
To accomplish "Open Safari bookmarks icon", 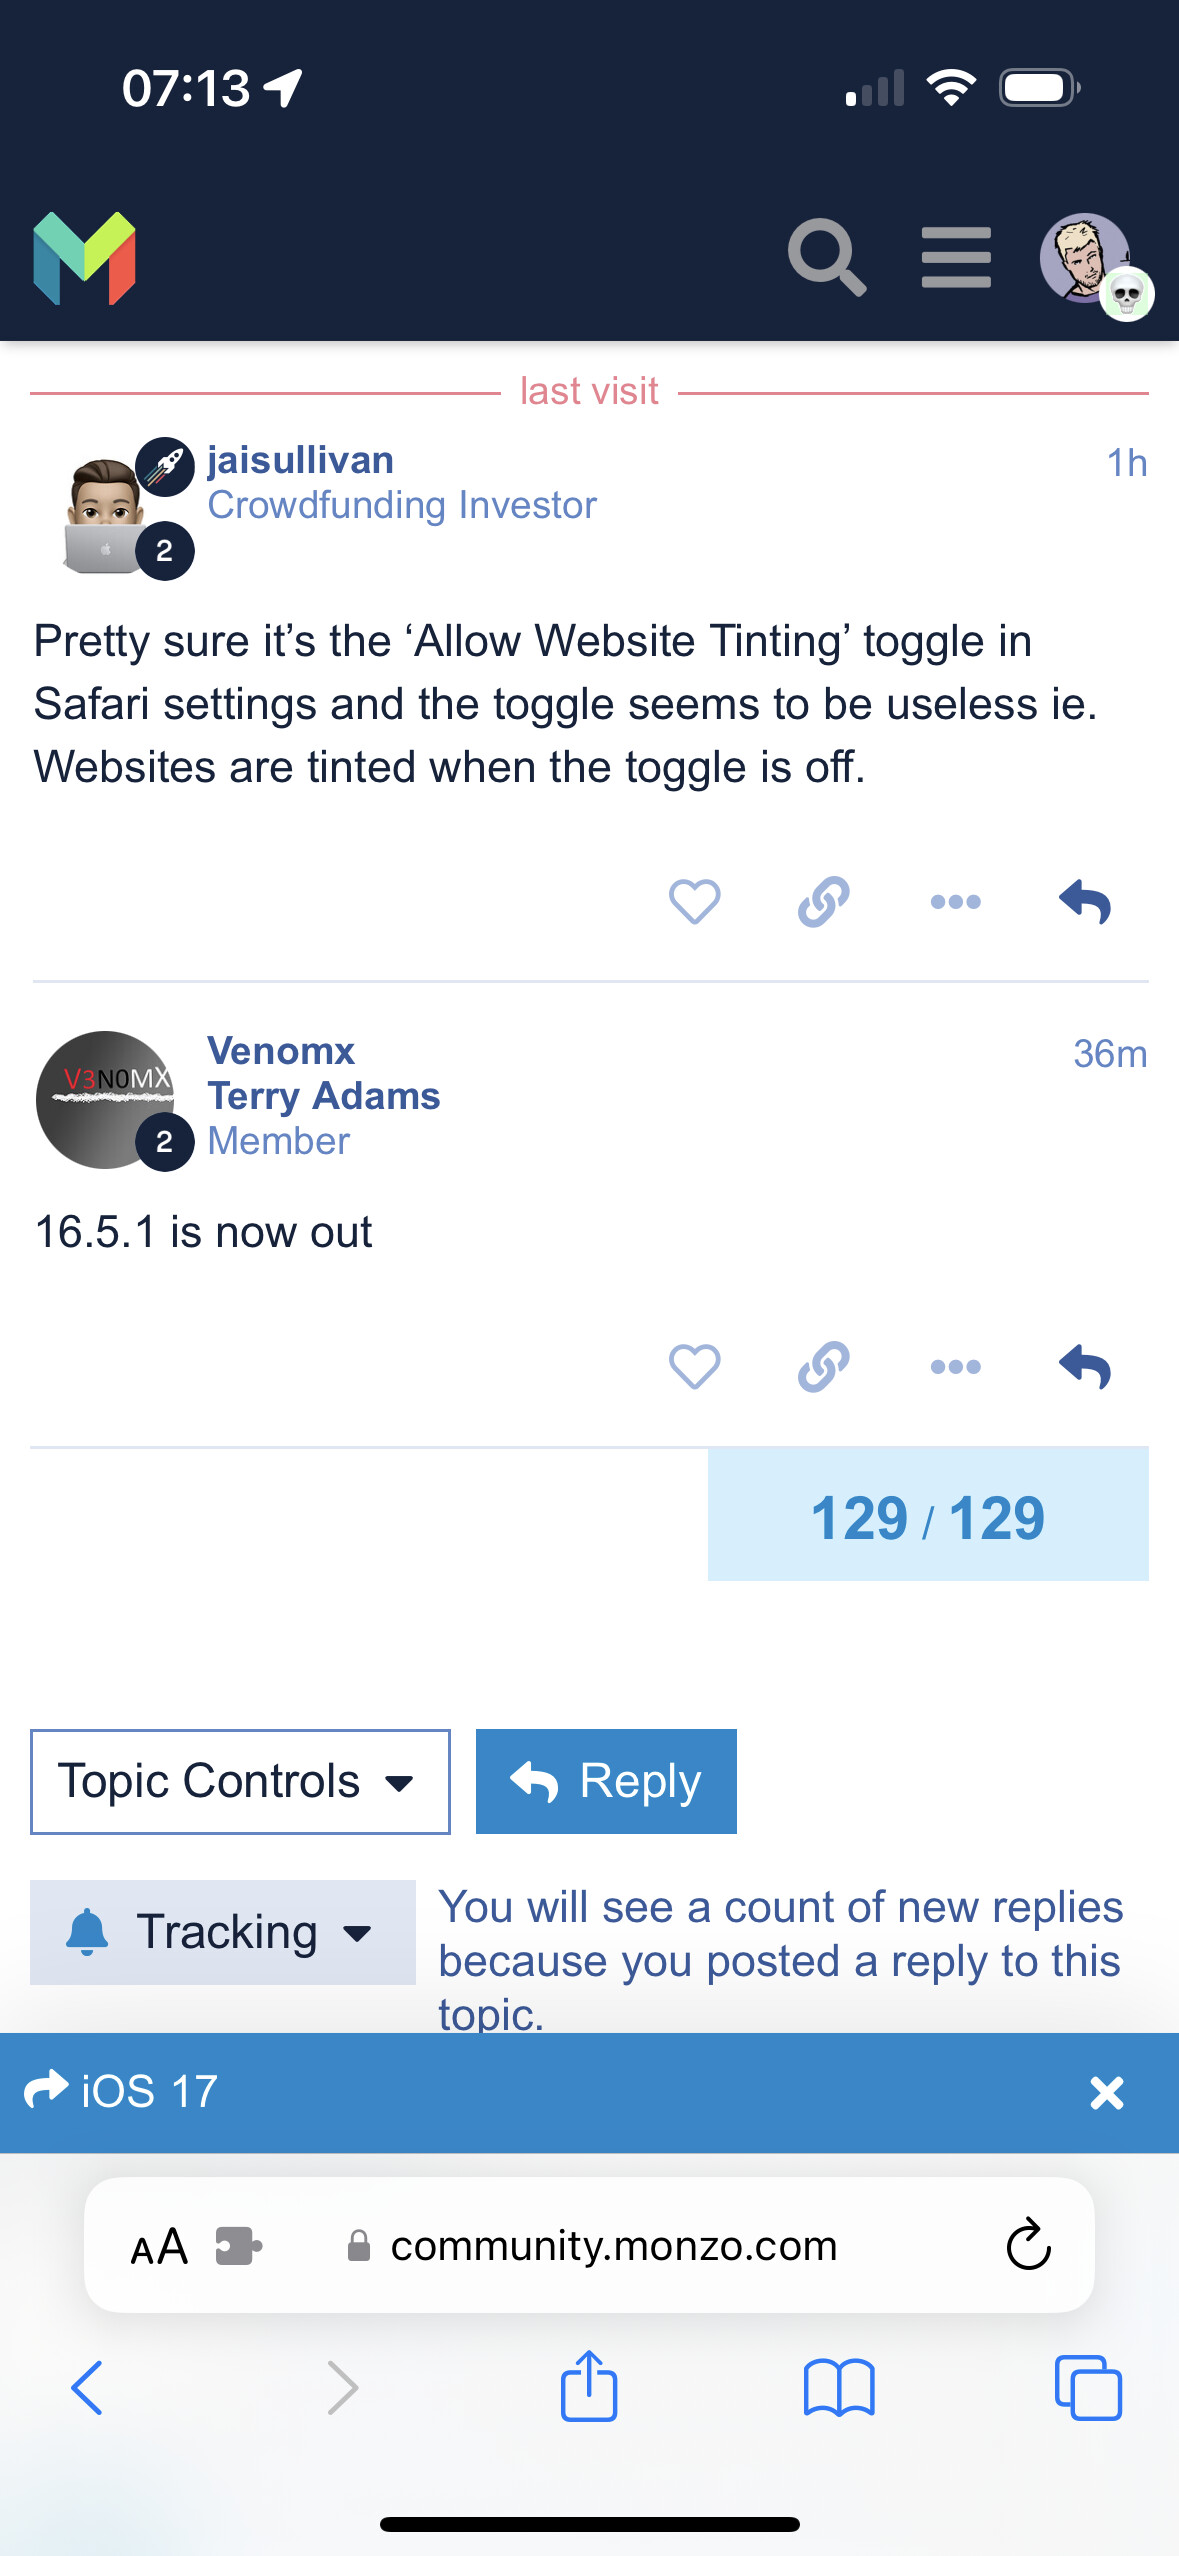I will click(839, 2388).
